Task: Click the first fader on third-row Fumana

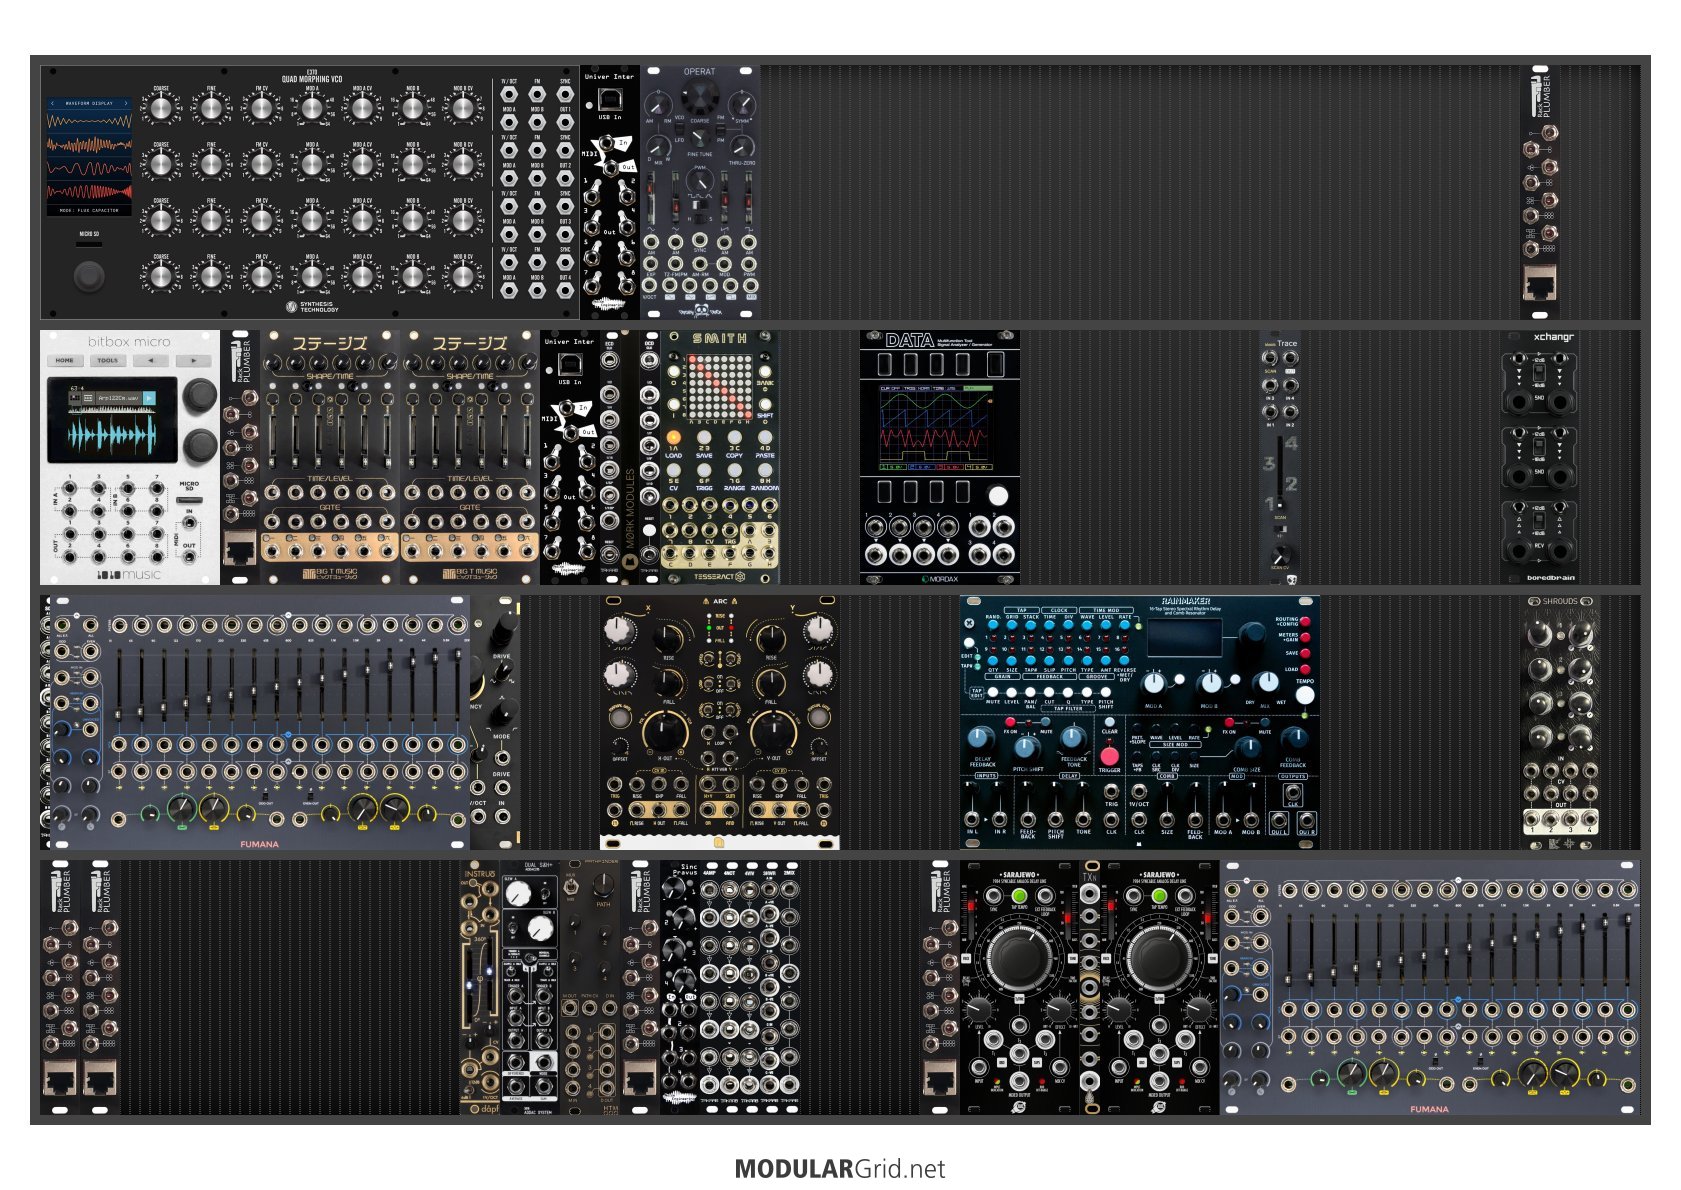Action: pyautogui.click(x=119, y=685)
